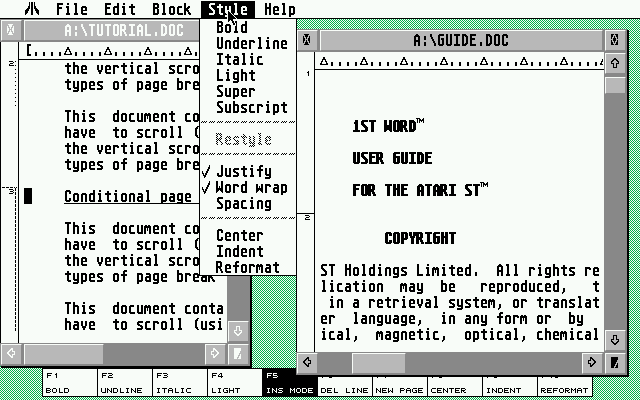The width and height of the screenshot is (640, 400).
Task: Click the INDENT function key button
Action: coord(509,386)
